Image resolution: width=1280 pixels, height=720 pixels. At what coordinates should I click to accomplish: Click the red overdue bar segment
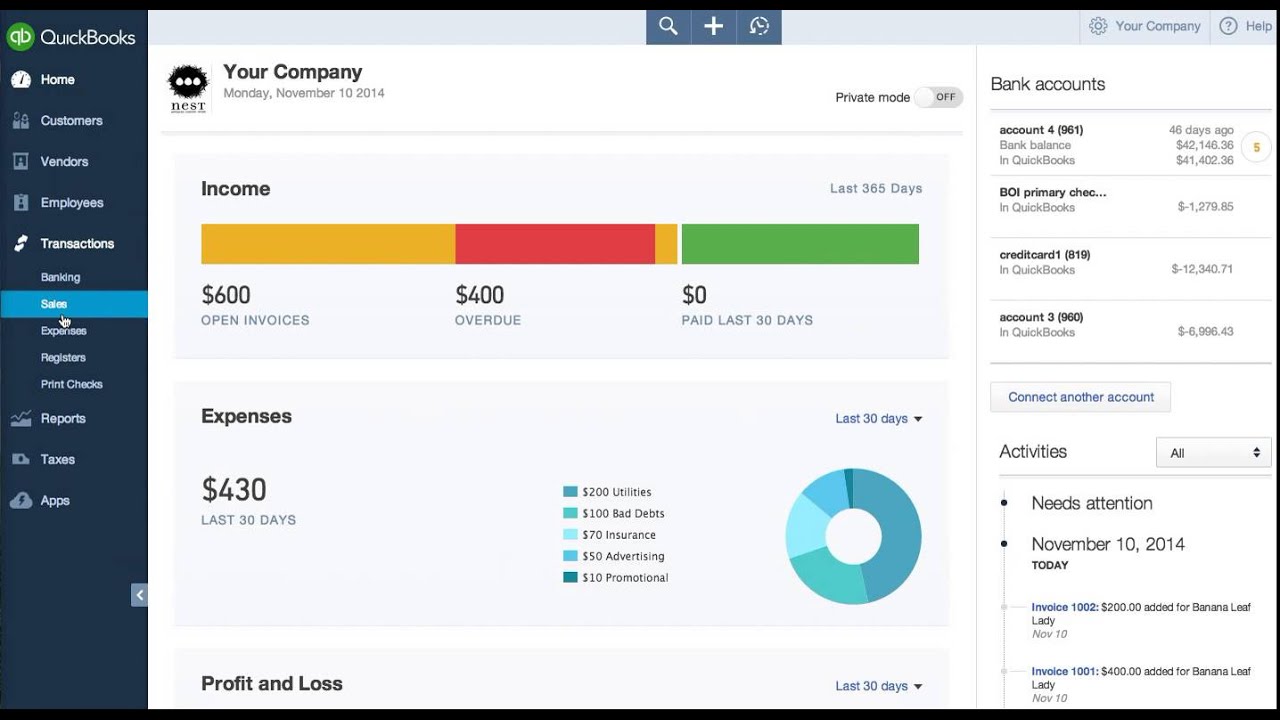pos(555,244)
